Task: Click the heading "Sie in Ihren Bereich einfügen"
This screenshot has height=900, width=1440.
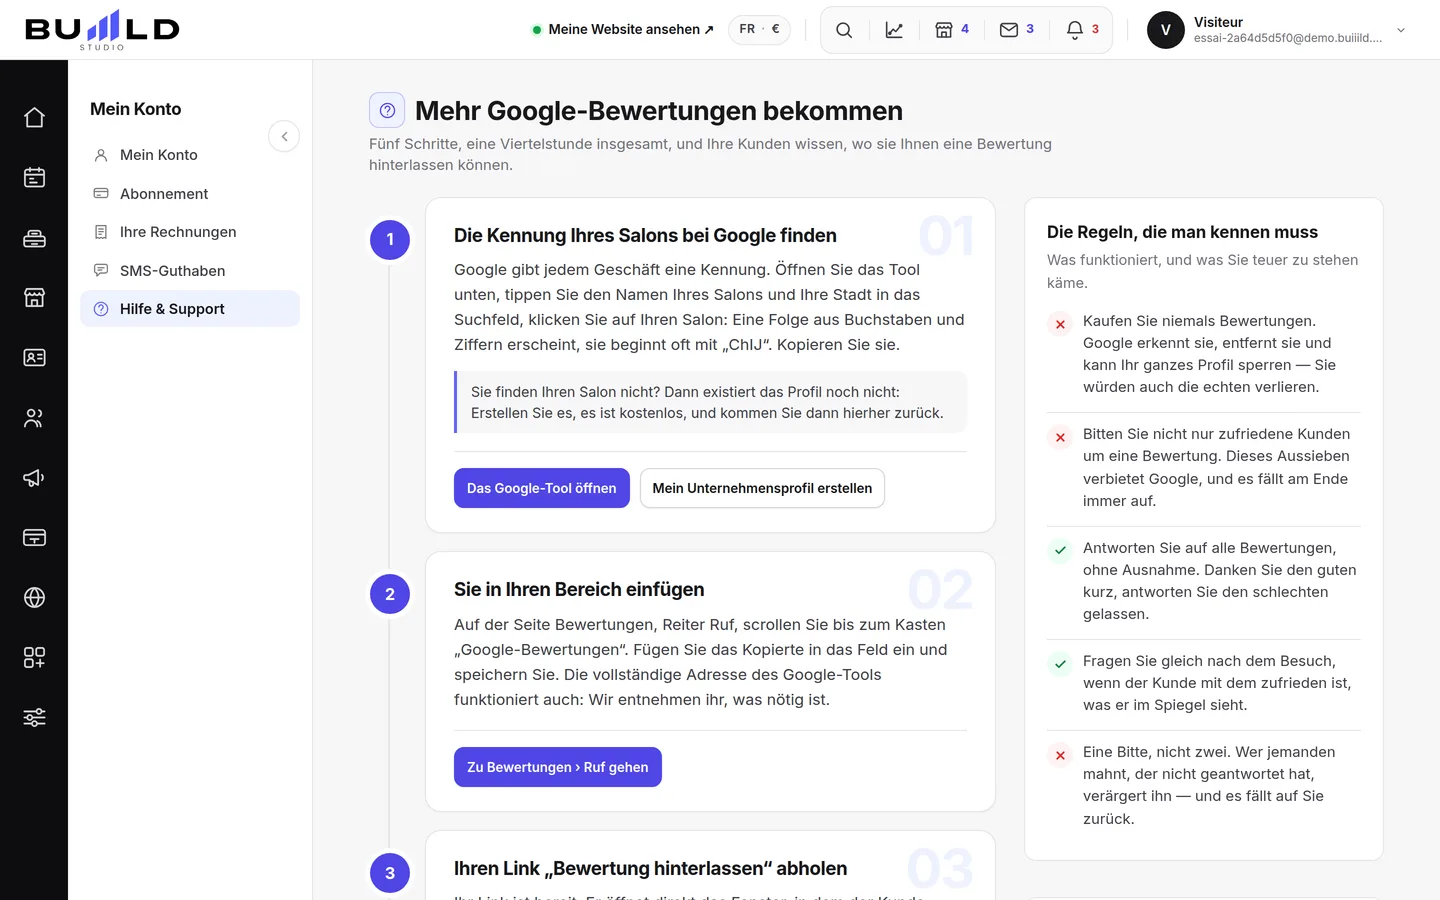Action: click(x=579, y=589)
